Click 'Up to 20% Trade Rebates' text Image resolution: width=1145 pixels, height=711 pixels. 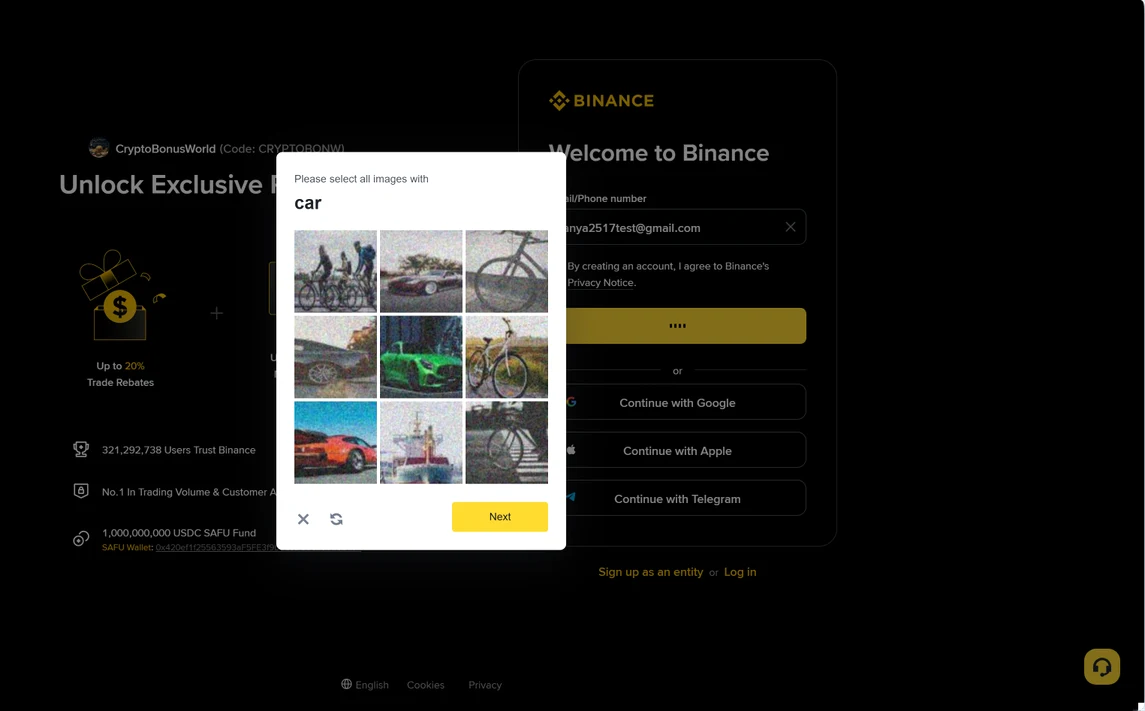(x=120, y=374)
